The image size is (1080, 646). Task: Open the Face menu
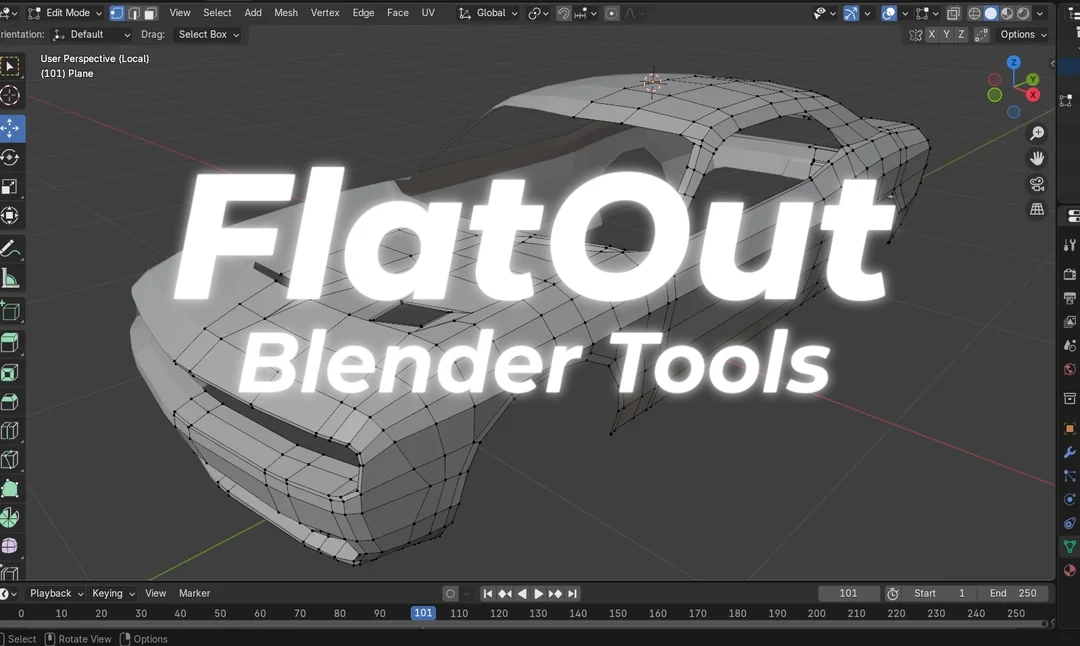(x=397, y=13)
